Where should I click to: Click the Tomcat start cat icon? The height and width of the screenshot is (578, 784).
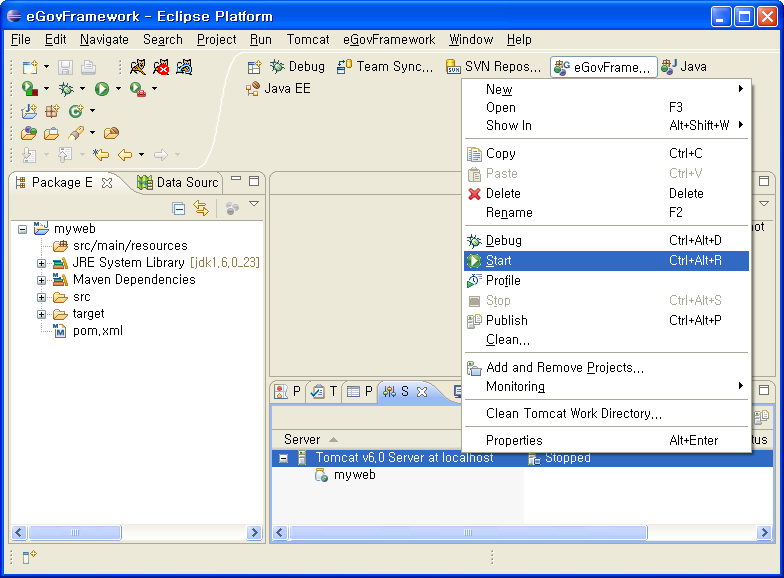138,66
